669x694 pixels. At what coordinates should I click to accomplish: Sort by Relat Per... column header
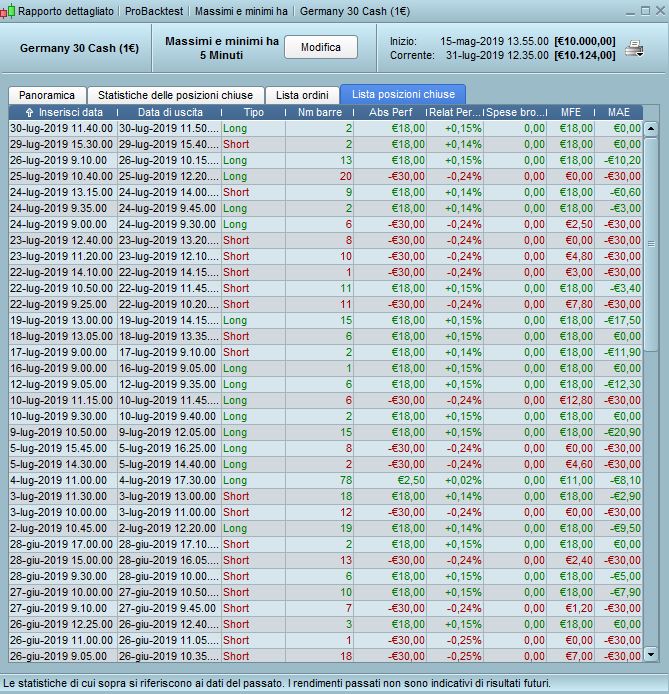tap(455, 112)
